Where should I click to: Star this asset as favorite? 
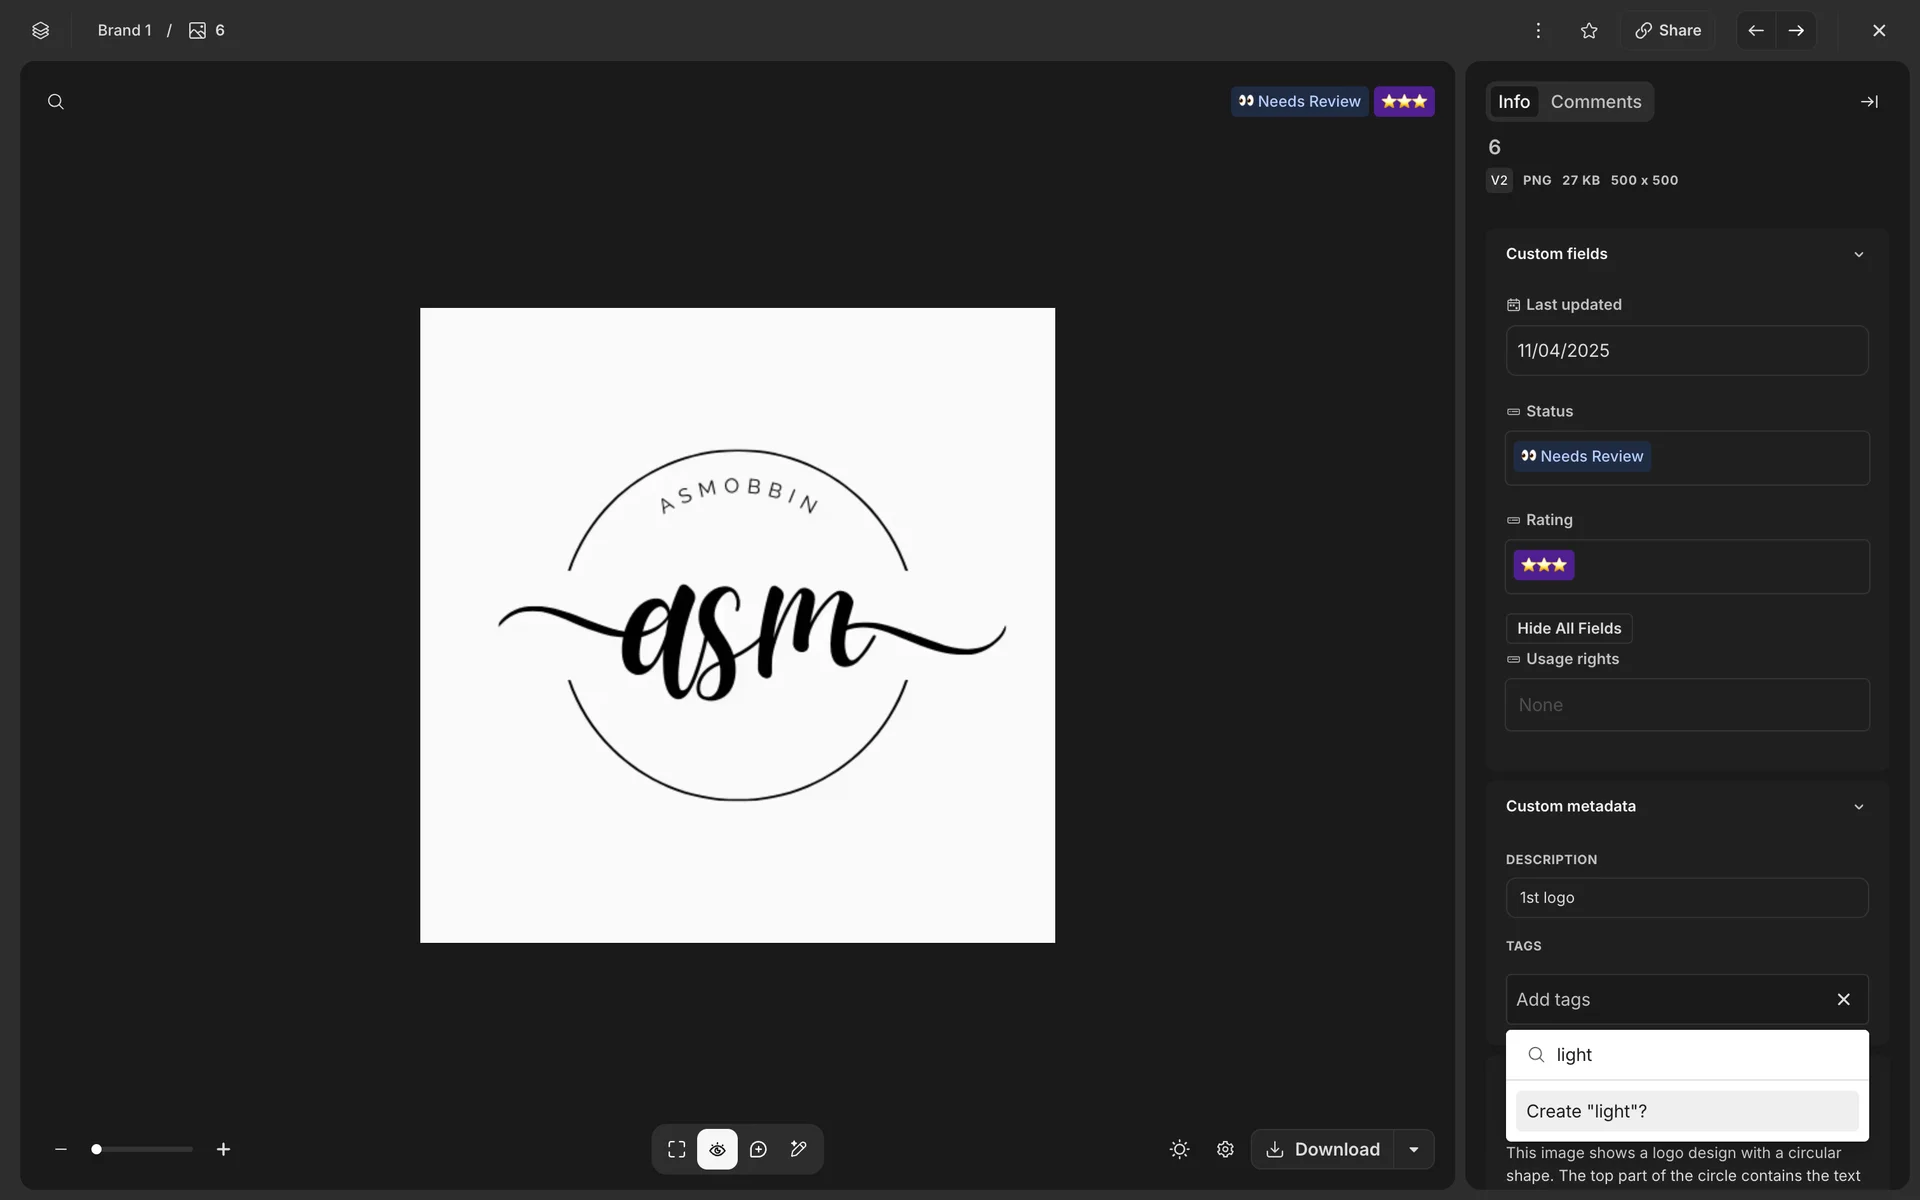click(x=1589, y=30)
